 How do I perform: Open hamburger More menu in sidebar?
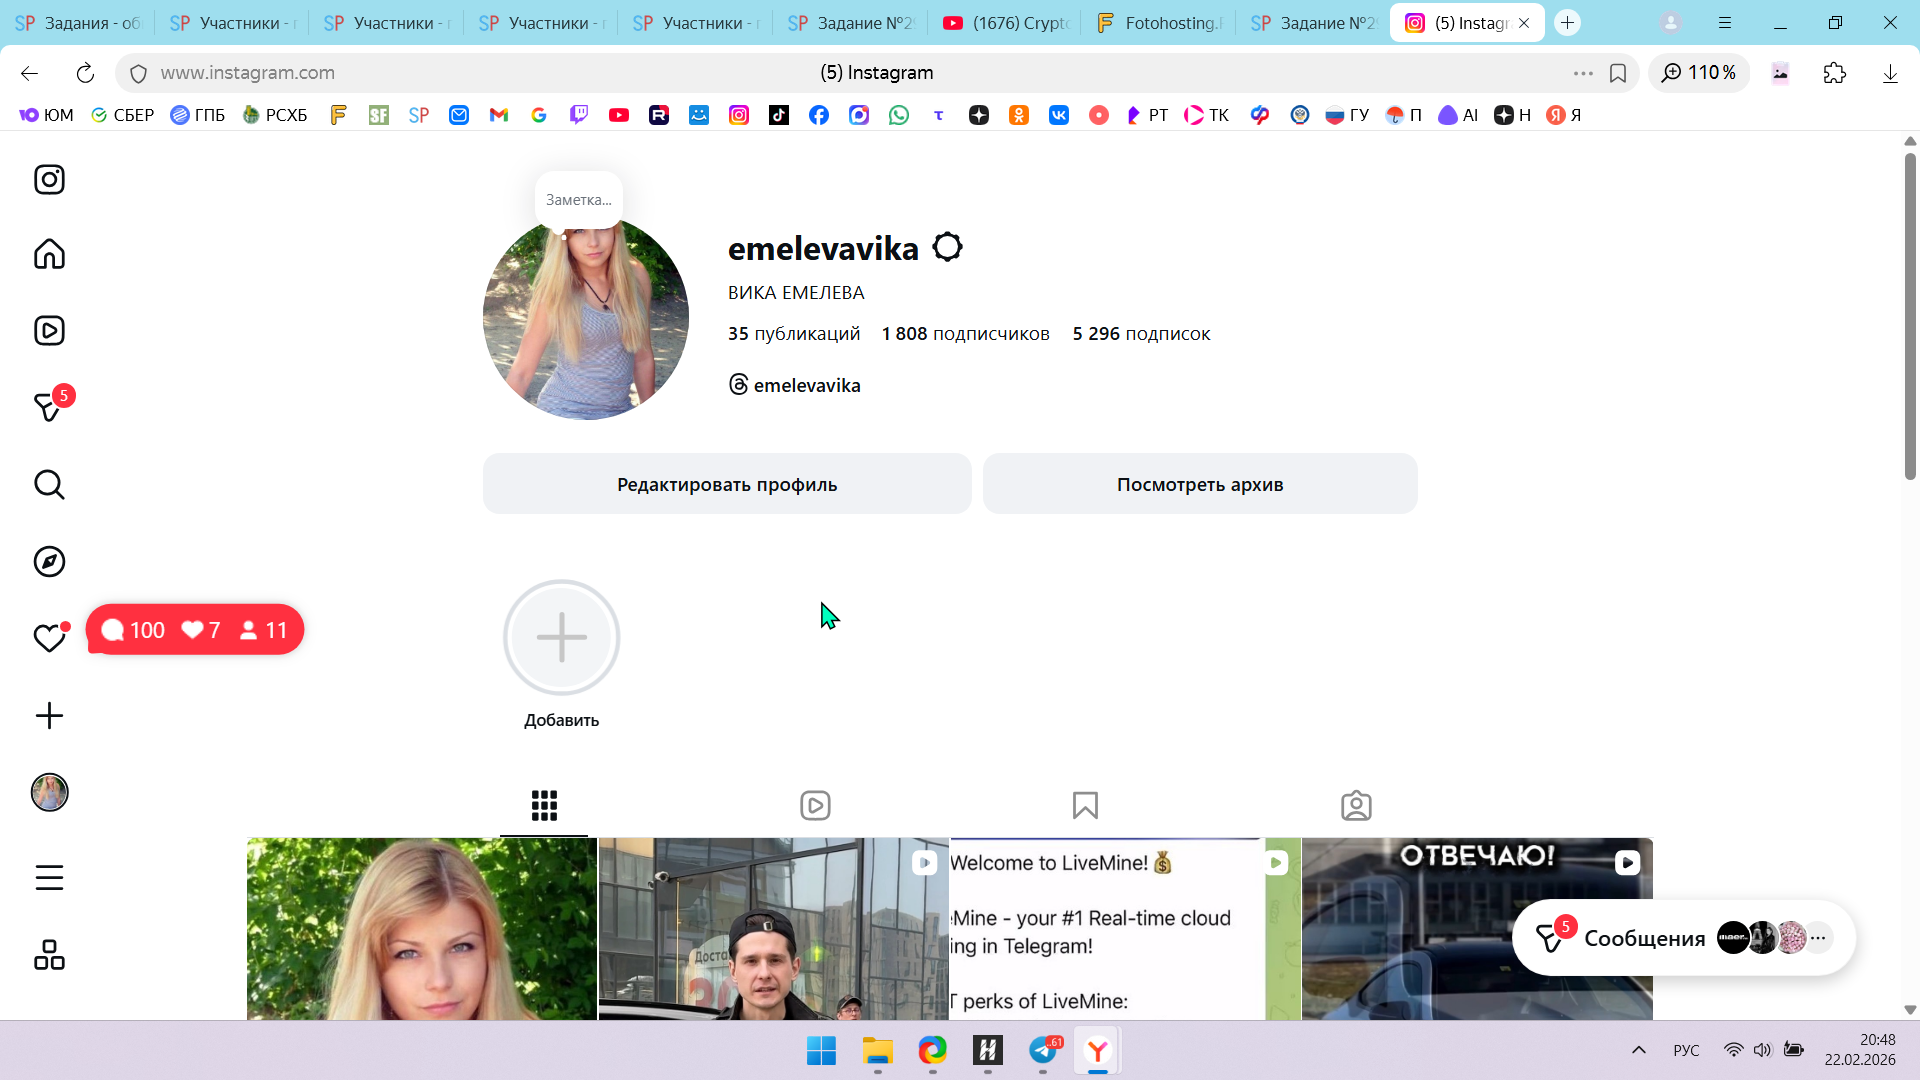(49, 878)
